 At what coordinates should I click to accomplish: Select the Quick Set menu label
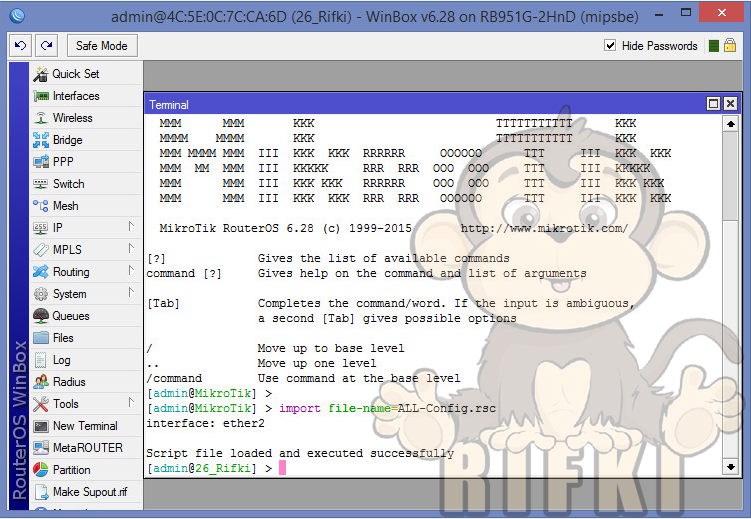[76, 74]
